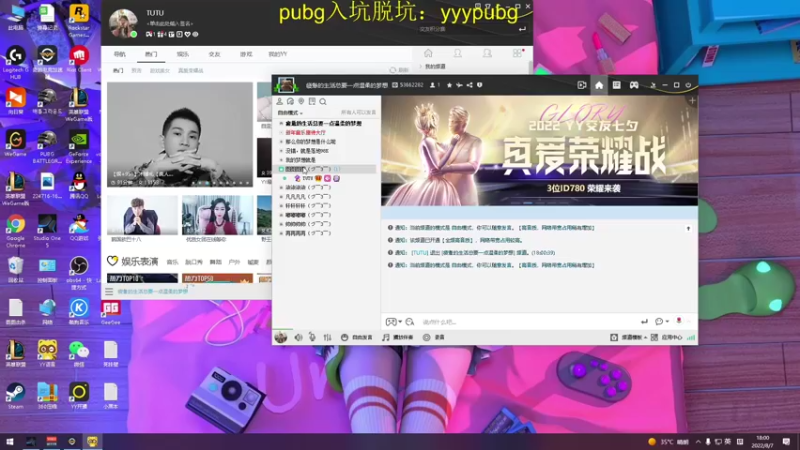Click the home icon in YY main sidebar
This screenshot has width=800, height=450.
tap(428, 53)
